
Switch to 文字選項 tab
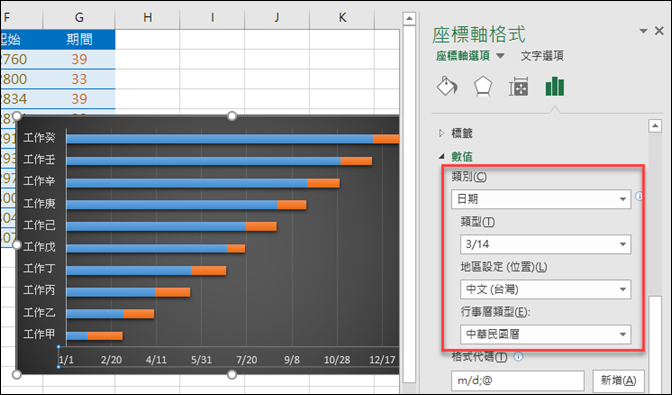click(x=542, y=56)
